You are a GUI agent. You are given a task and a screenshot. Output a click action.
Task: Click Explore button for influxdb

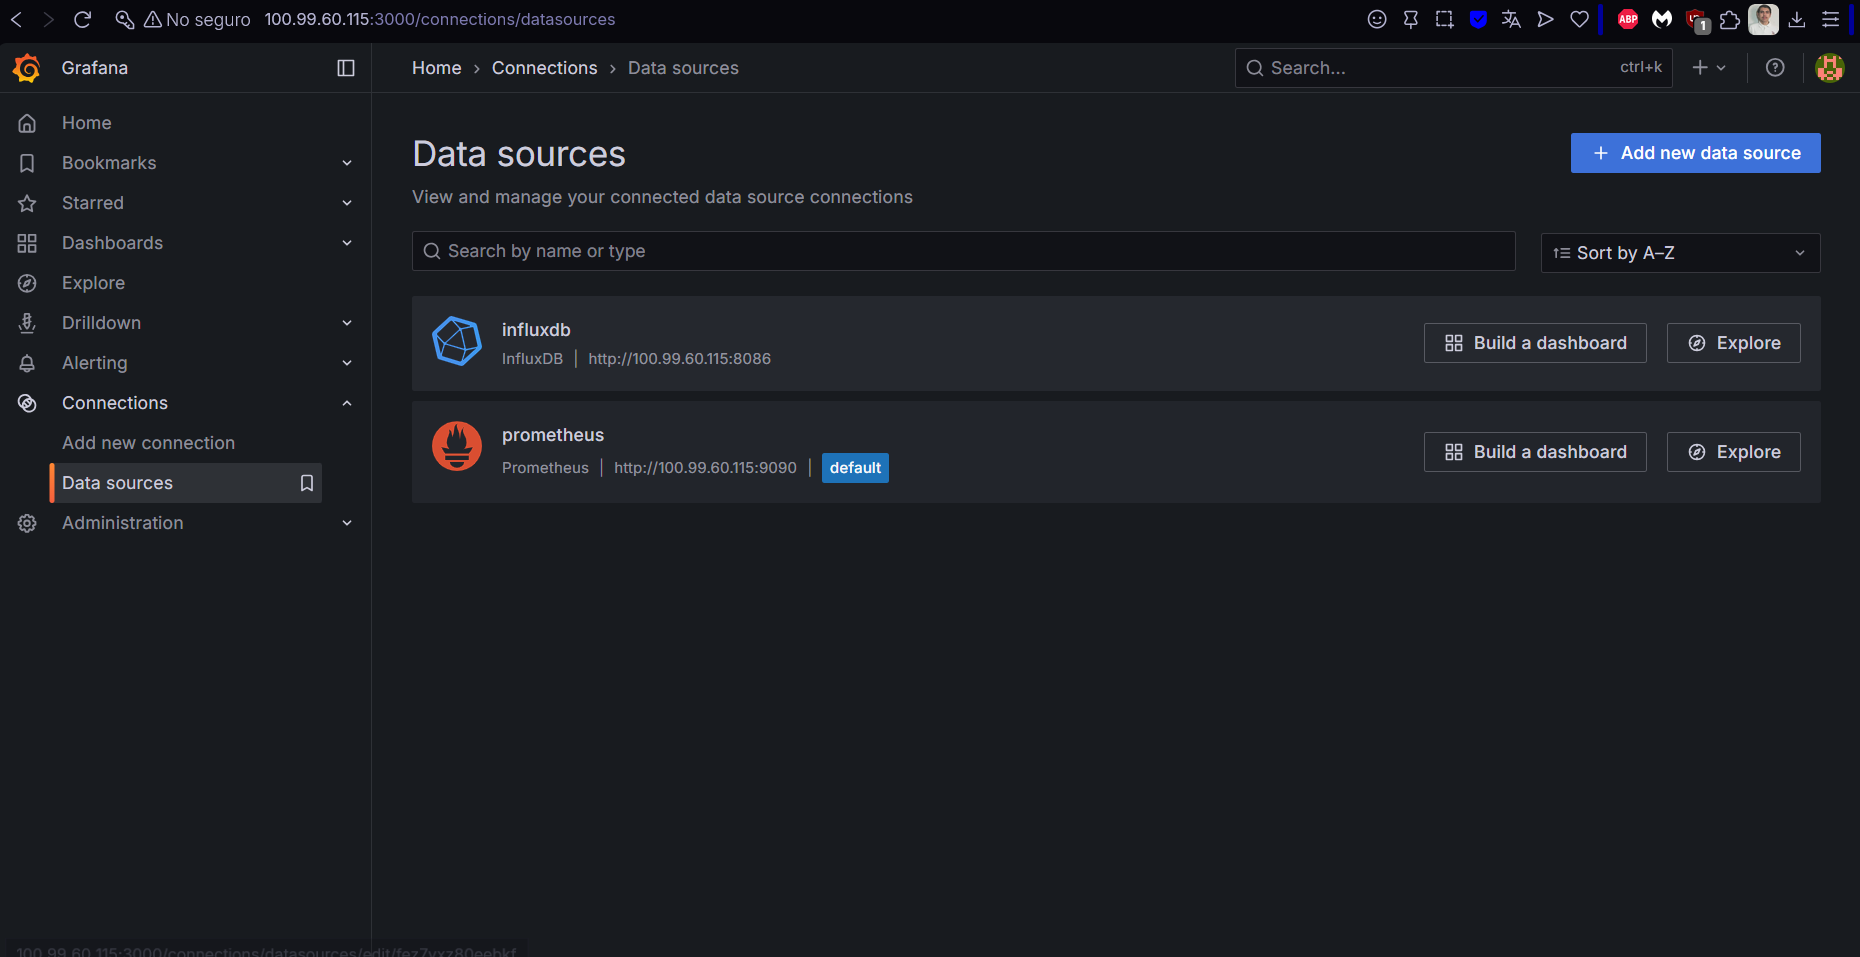[1733, 343]
